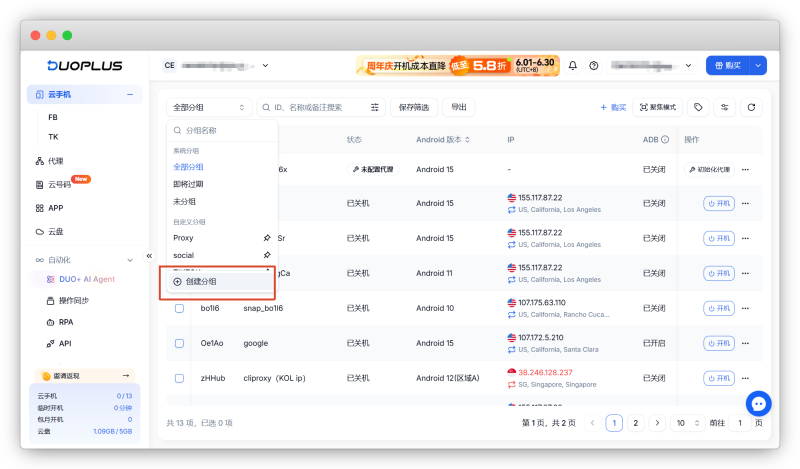Click the 保存筛选 button
800x469 pixels.
(414, 107)
